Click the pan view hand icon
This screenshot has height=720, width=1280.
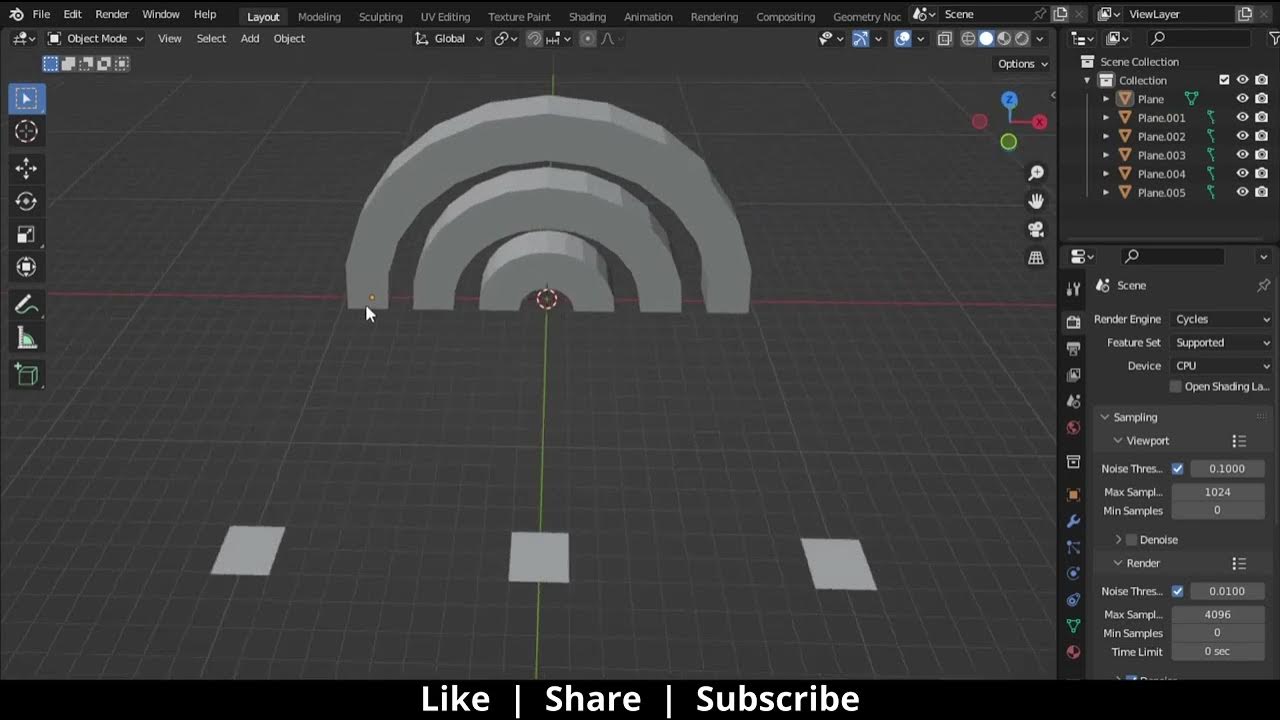[1036, 201]
